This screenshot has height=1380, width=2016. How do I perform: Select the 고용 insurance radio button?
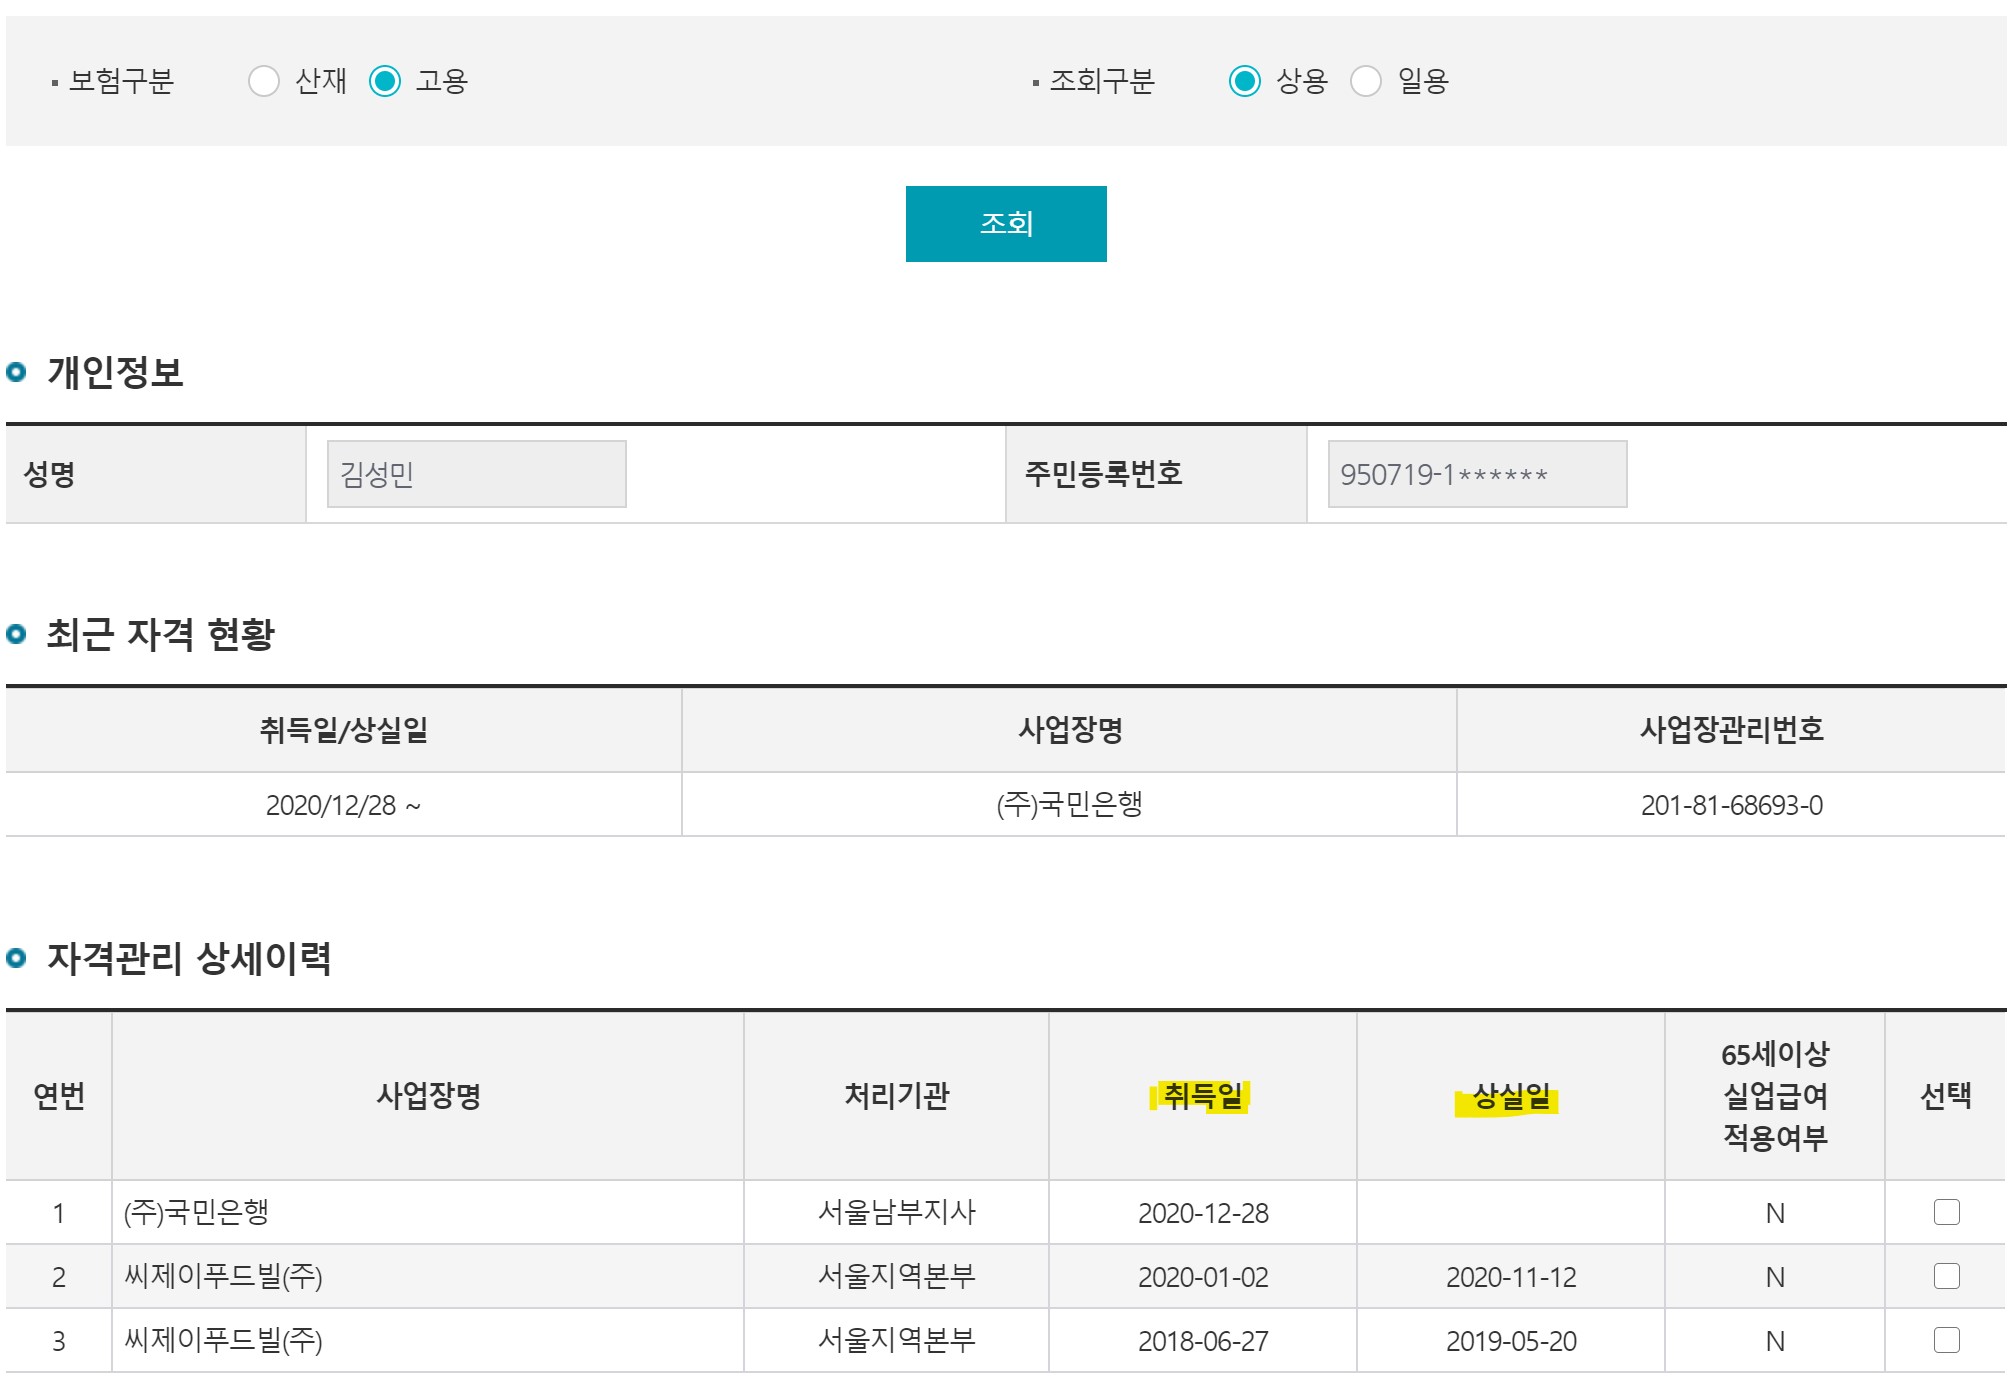[385, 81]
